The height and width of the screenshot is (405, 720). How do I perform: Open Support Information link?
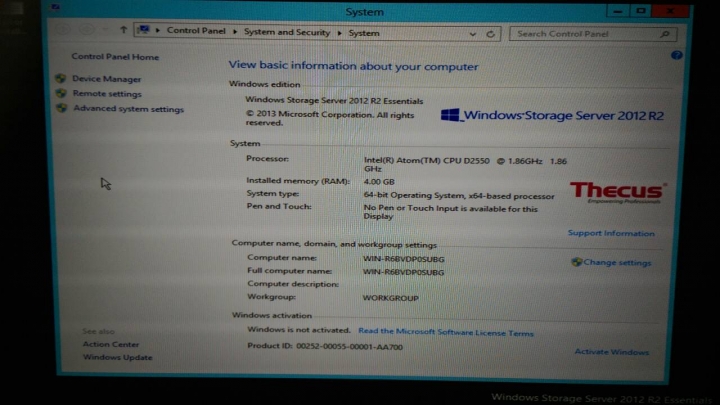[611, 233]
